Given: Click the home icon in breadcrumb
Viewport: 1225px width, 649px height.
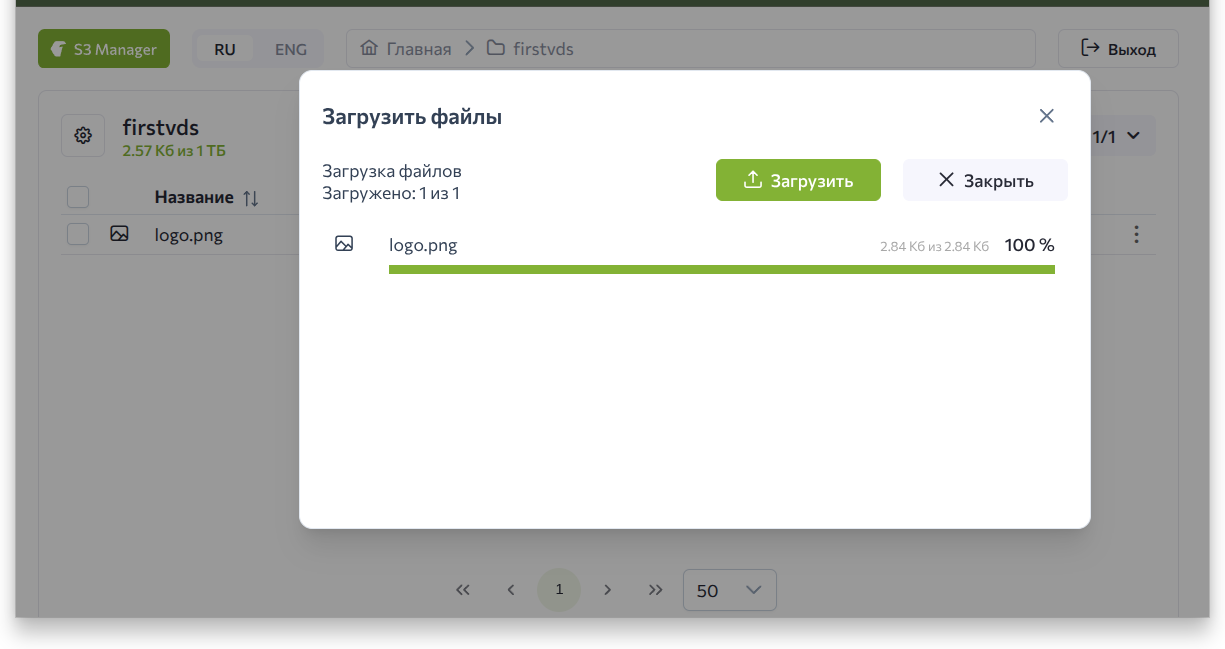Looking at the screenshot, I should pyautogui.click(x=369, y=49).
